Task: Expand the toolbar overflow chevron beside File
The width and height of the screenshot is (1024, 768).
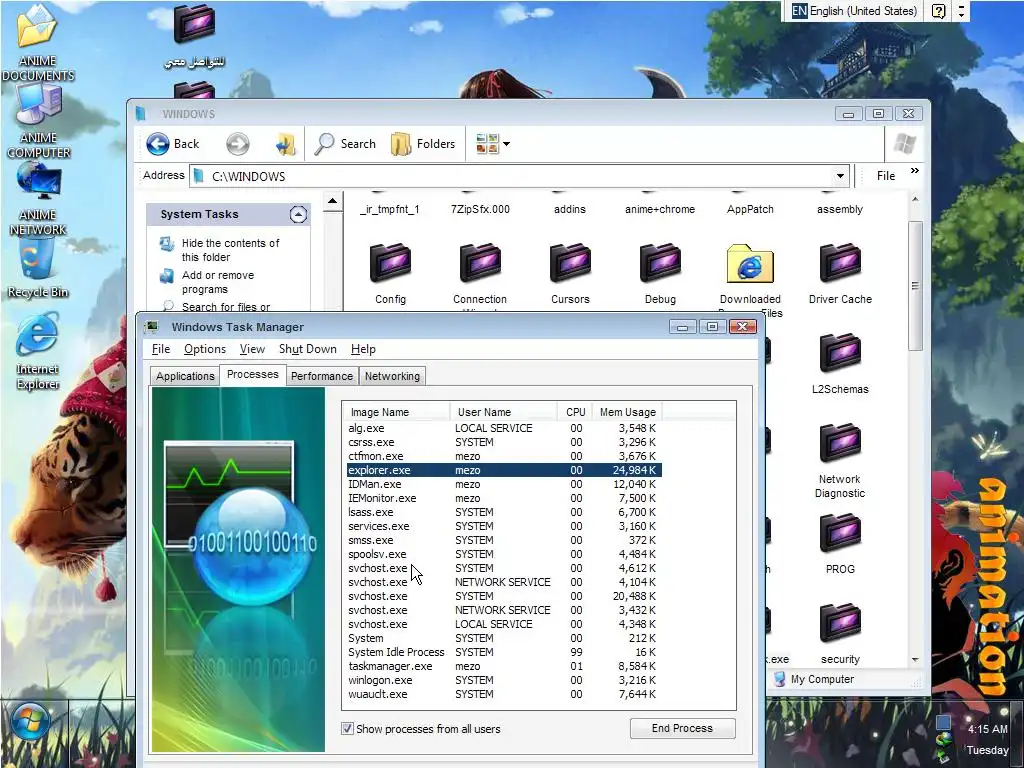Action: [914, 171]
